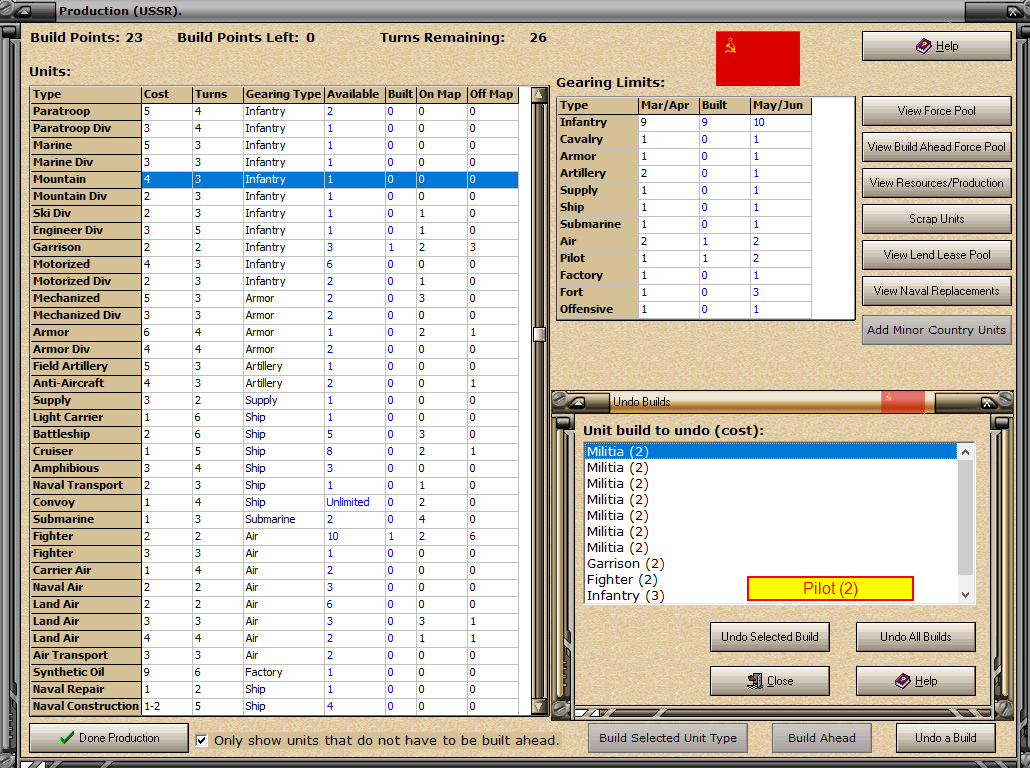Uncheck the only show non-build-ahead units checkbox
1030x768 pixels.
click(202, 740)
